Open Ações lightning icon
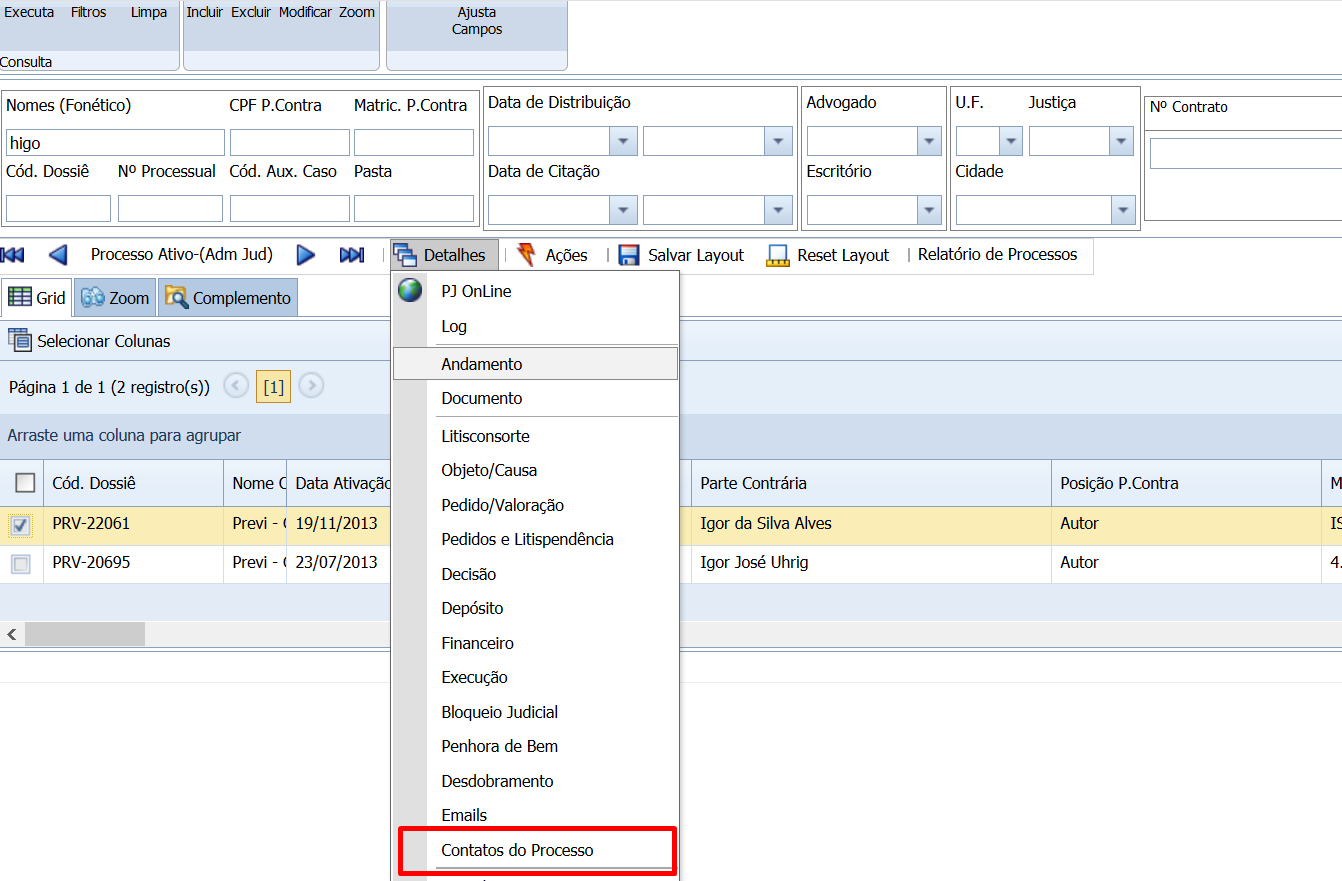 click(527, 255)
